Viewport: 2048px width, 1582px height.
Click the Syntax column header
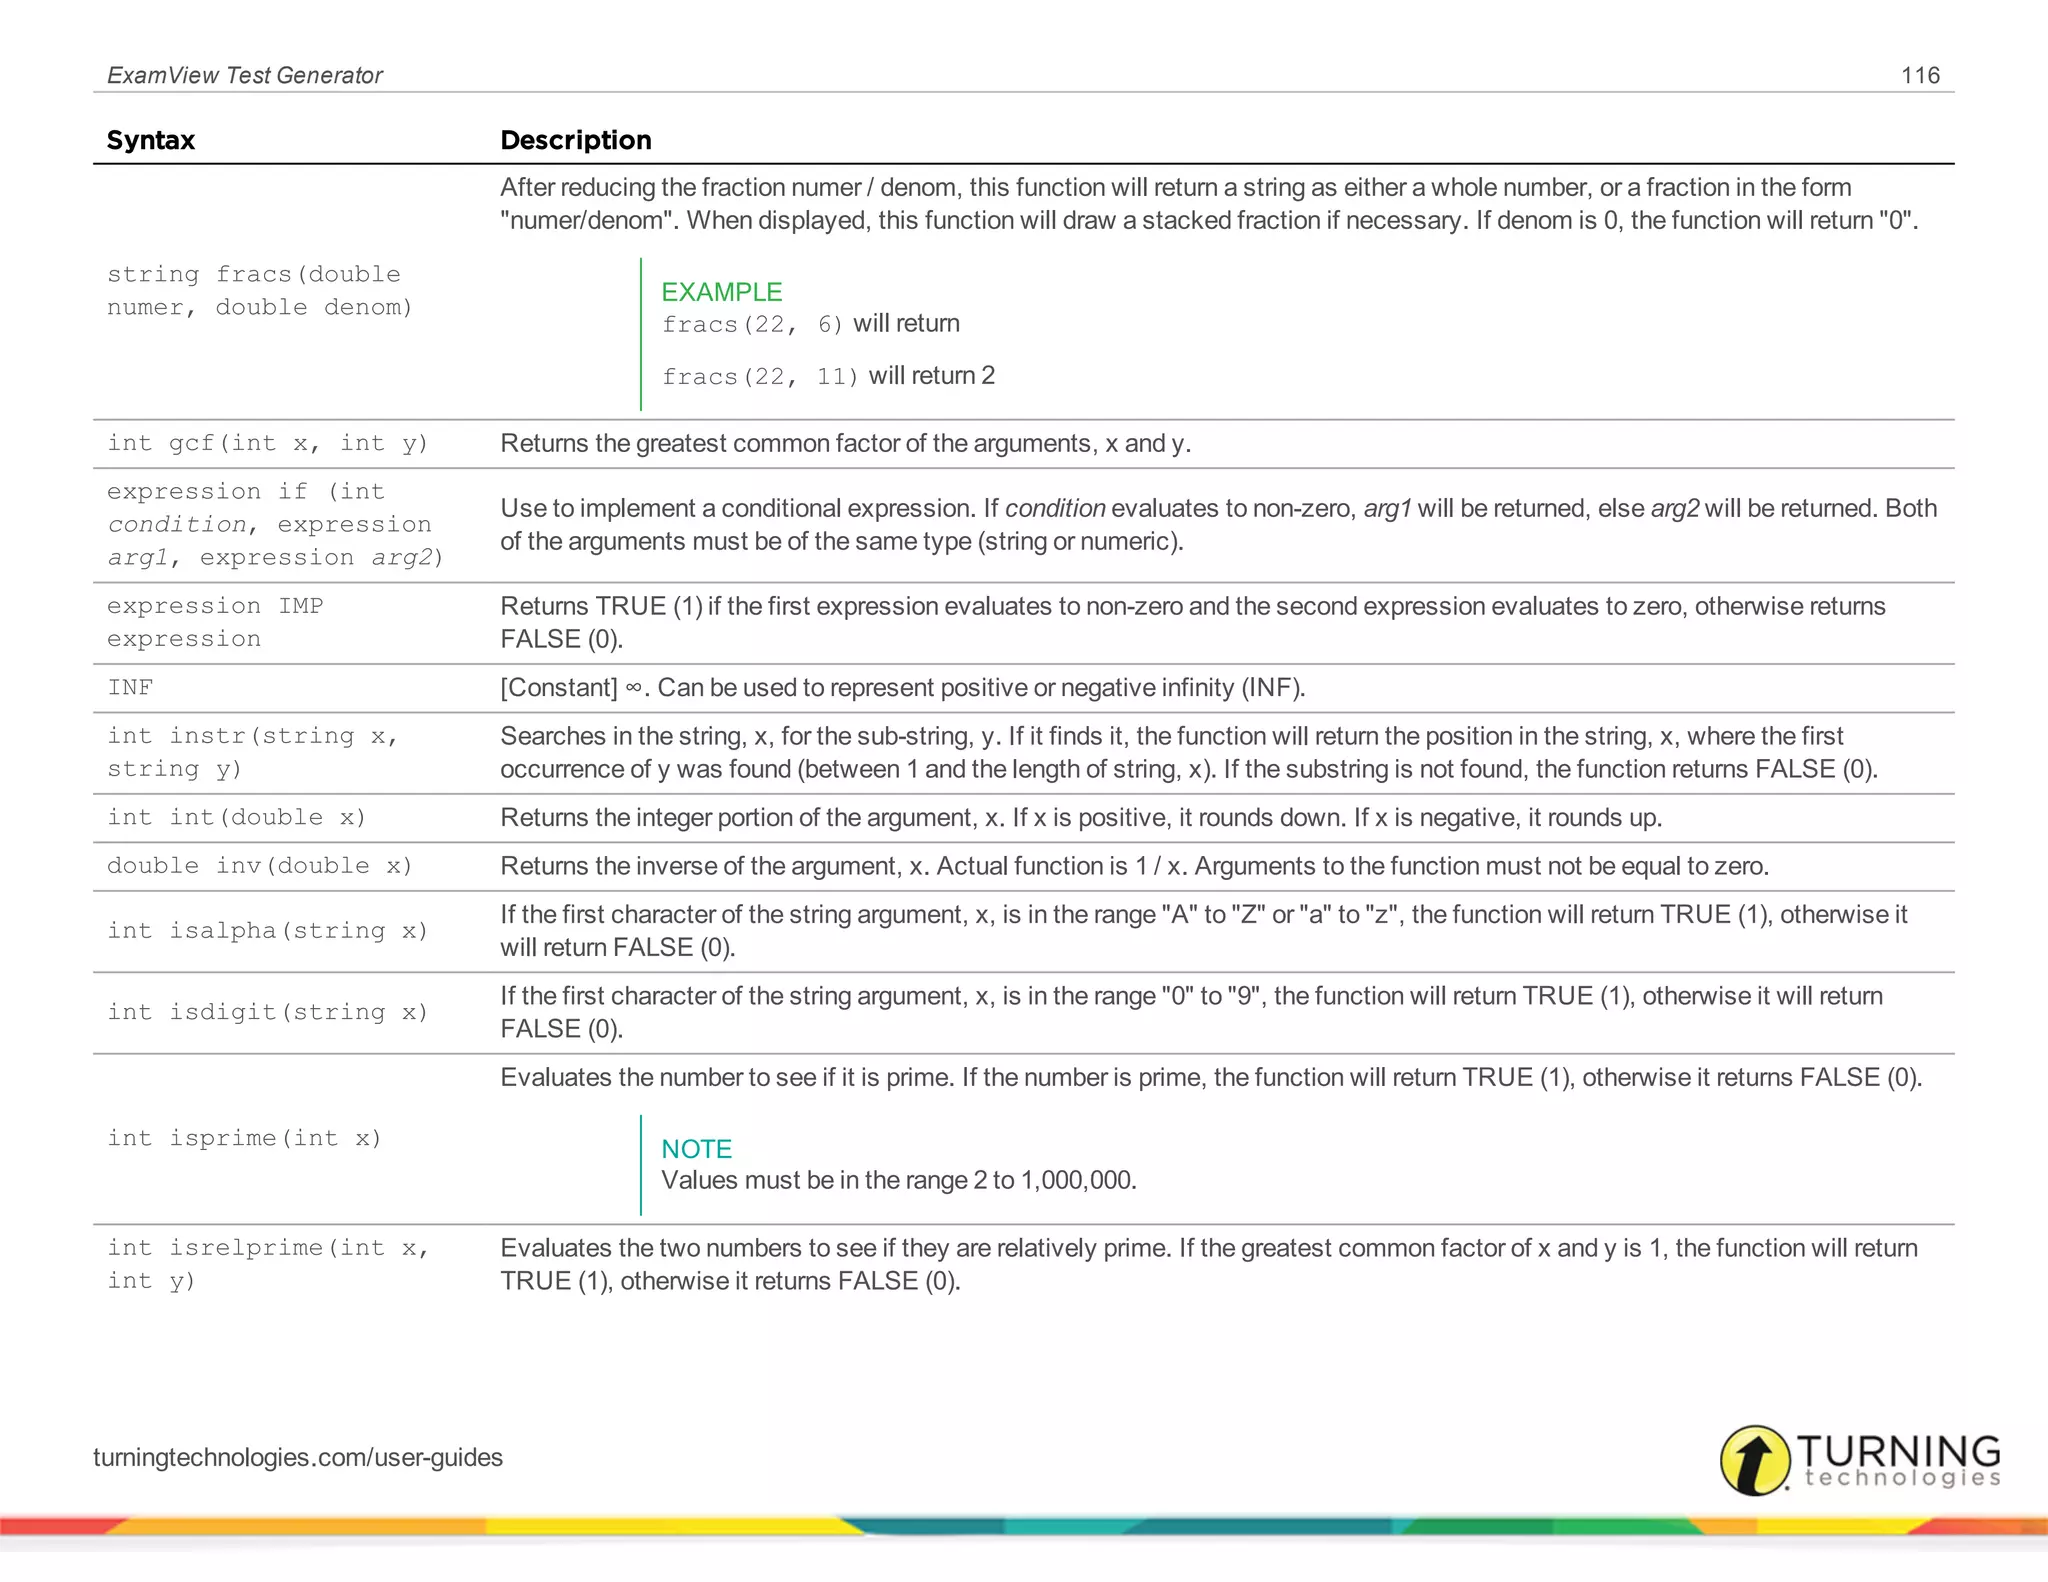click(151, 140)
